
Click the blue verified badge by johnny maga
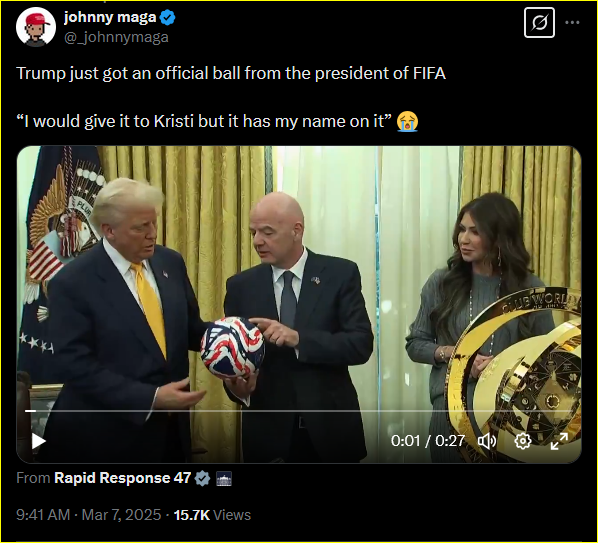[168, 18]
